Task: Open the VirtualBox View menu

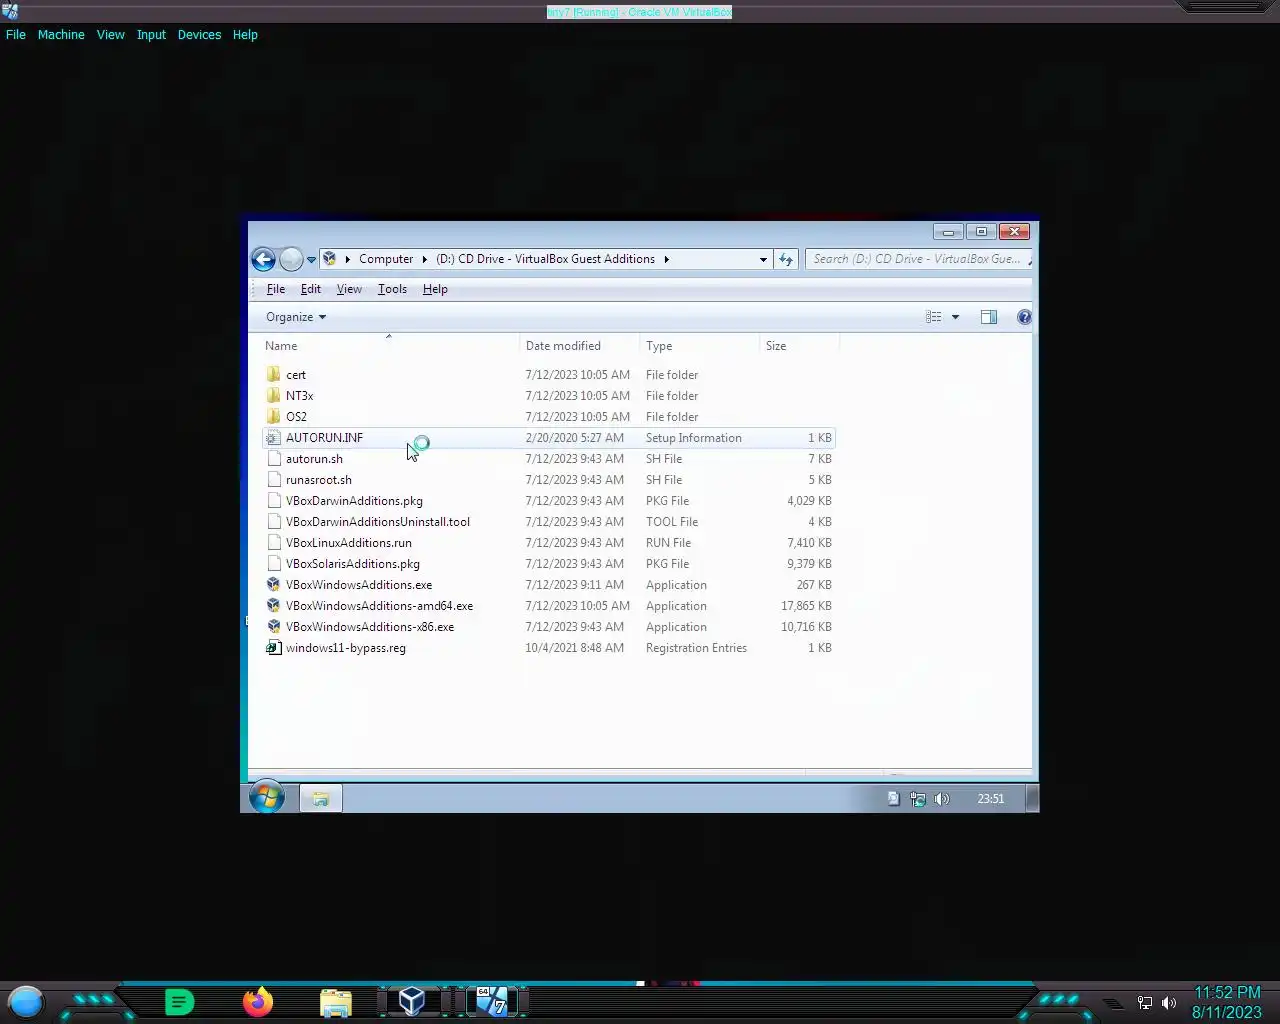Action: (110, 34)
